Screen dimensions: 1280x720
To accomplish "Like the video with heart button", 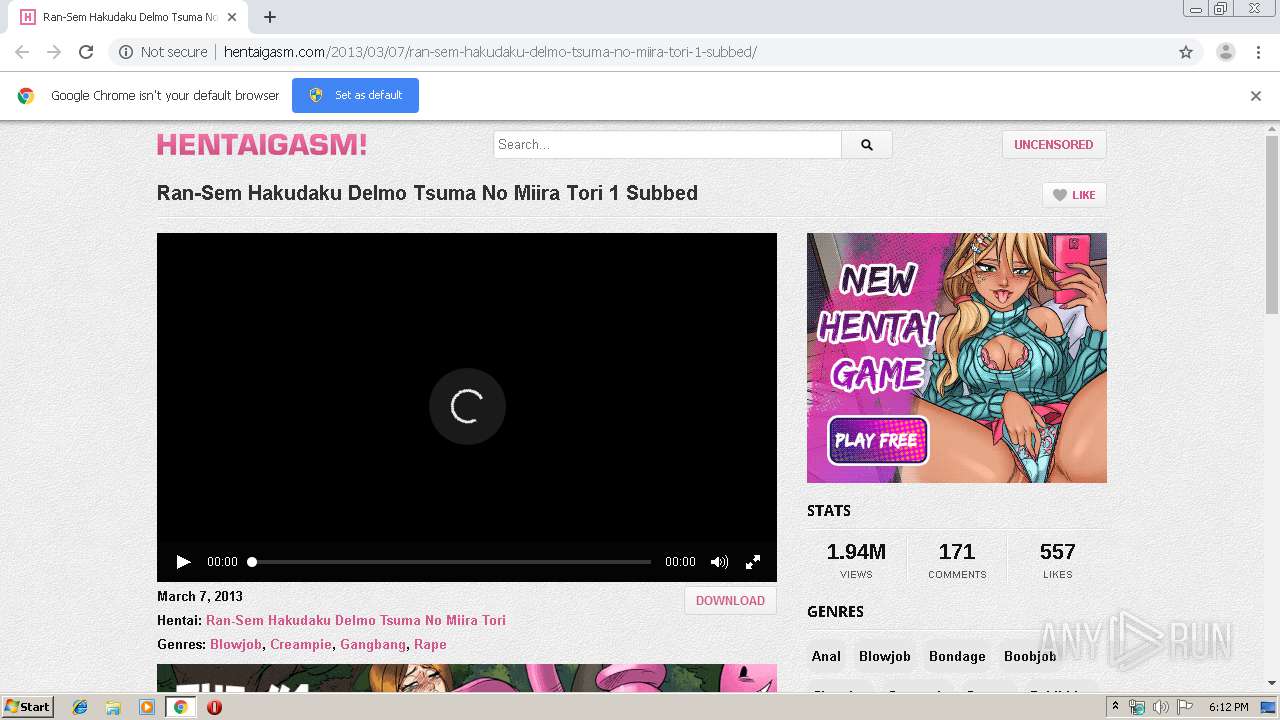I will pos(1074,195).
